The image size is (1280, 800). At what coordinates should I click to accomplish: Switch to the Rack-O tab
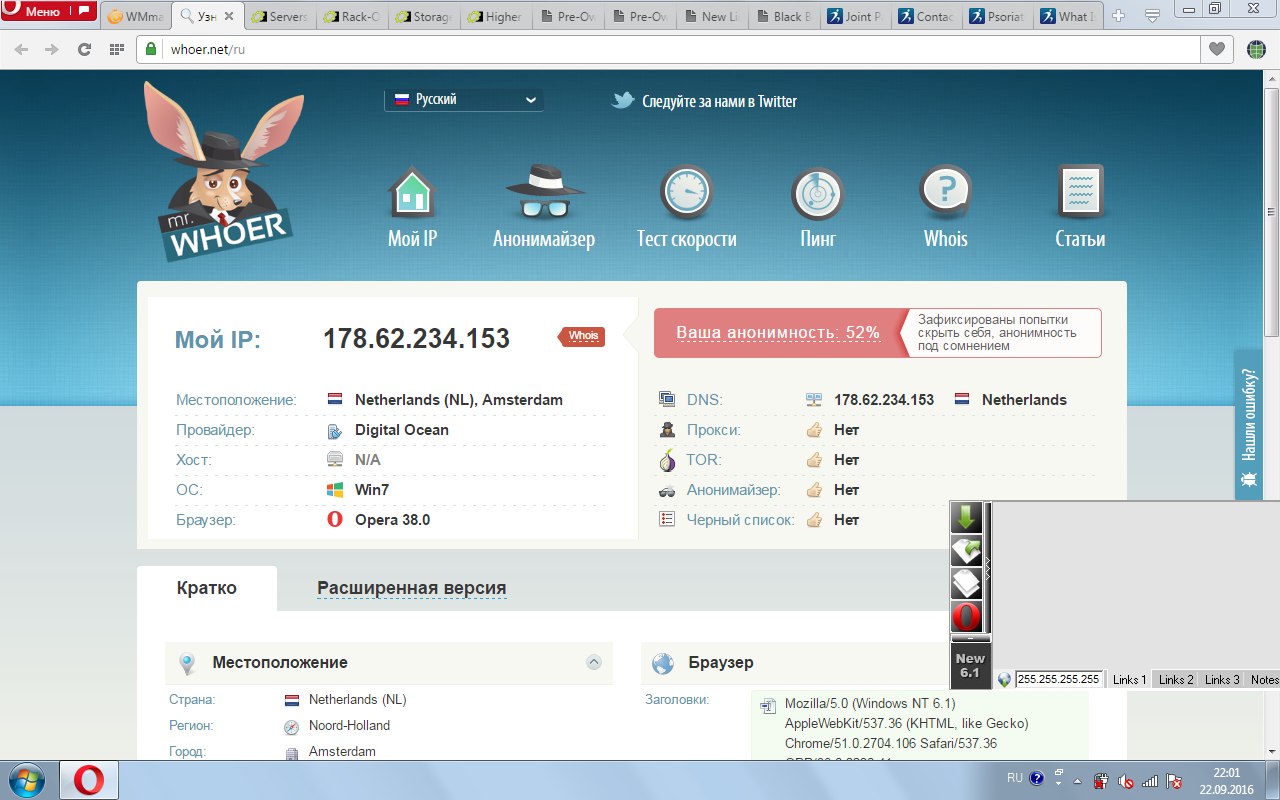(352, 17)
